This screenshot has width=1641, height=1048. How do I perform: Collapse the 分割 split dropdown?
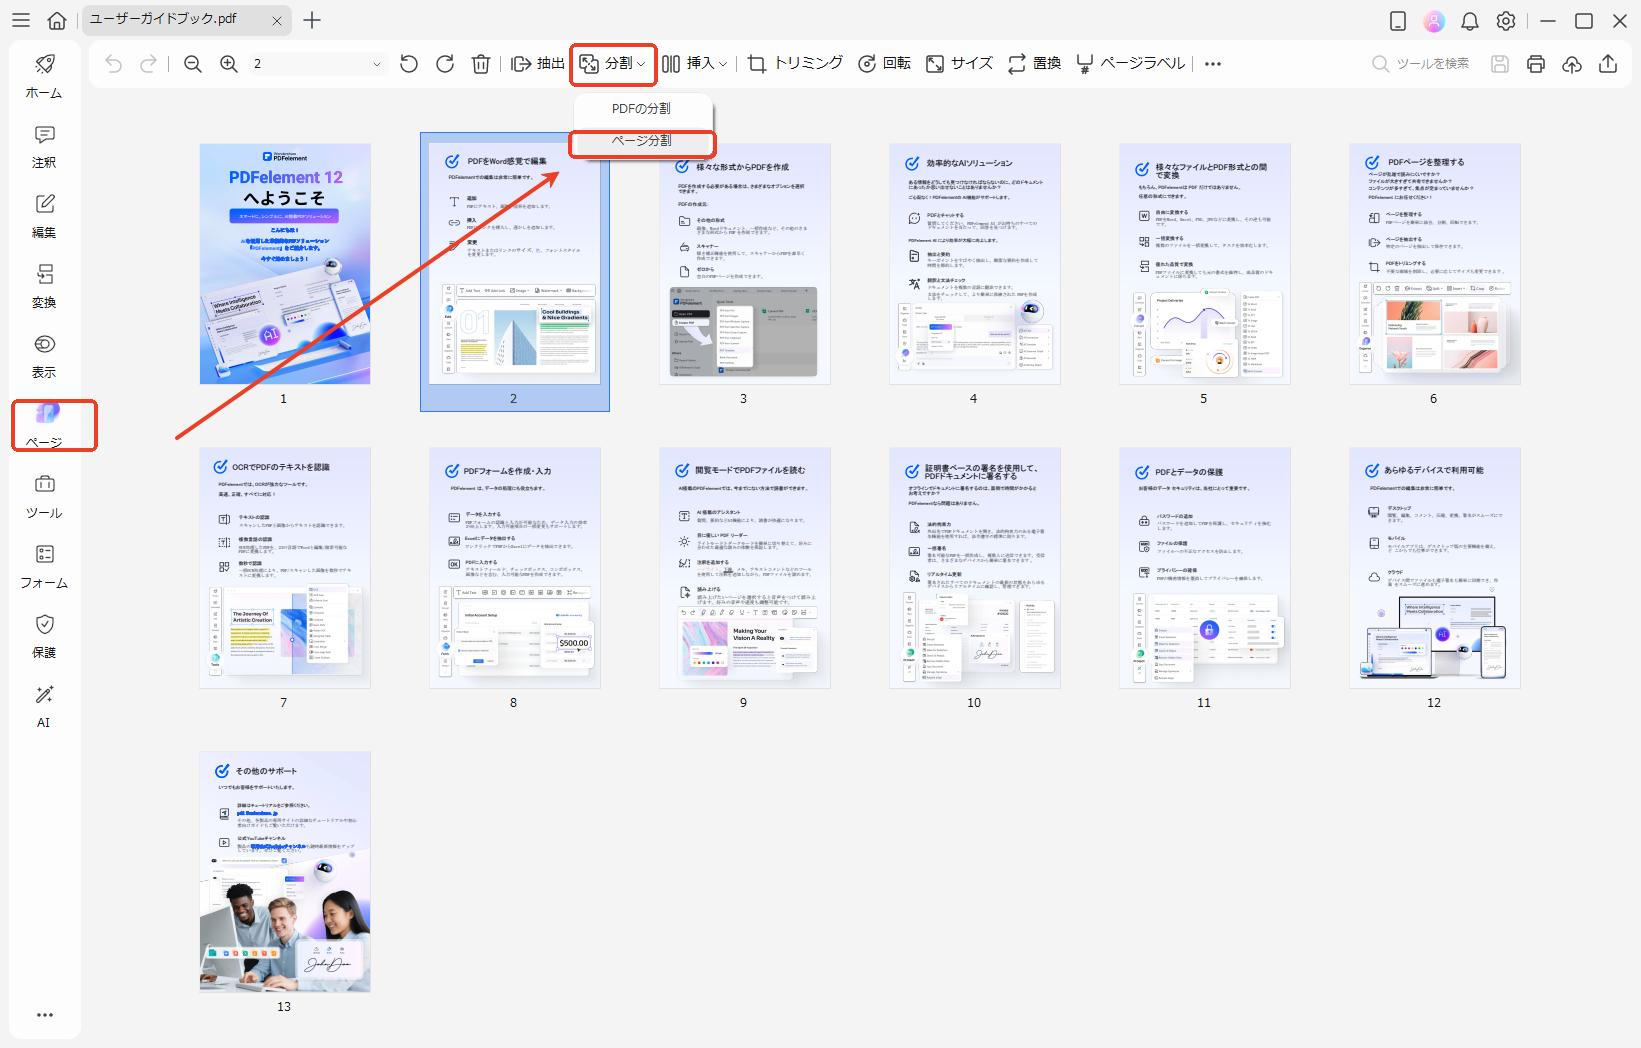click(614, 64)
